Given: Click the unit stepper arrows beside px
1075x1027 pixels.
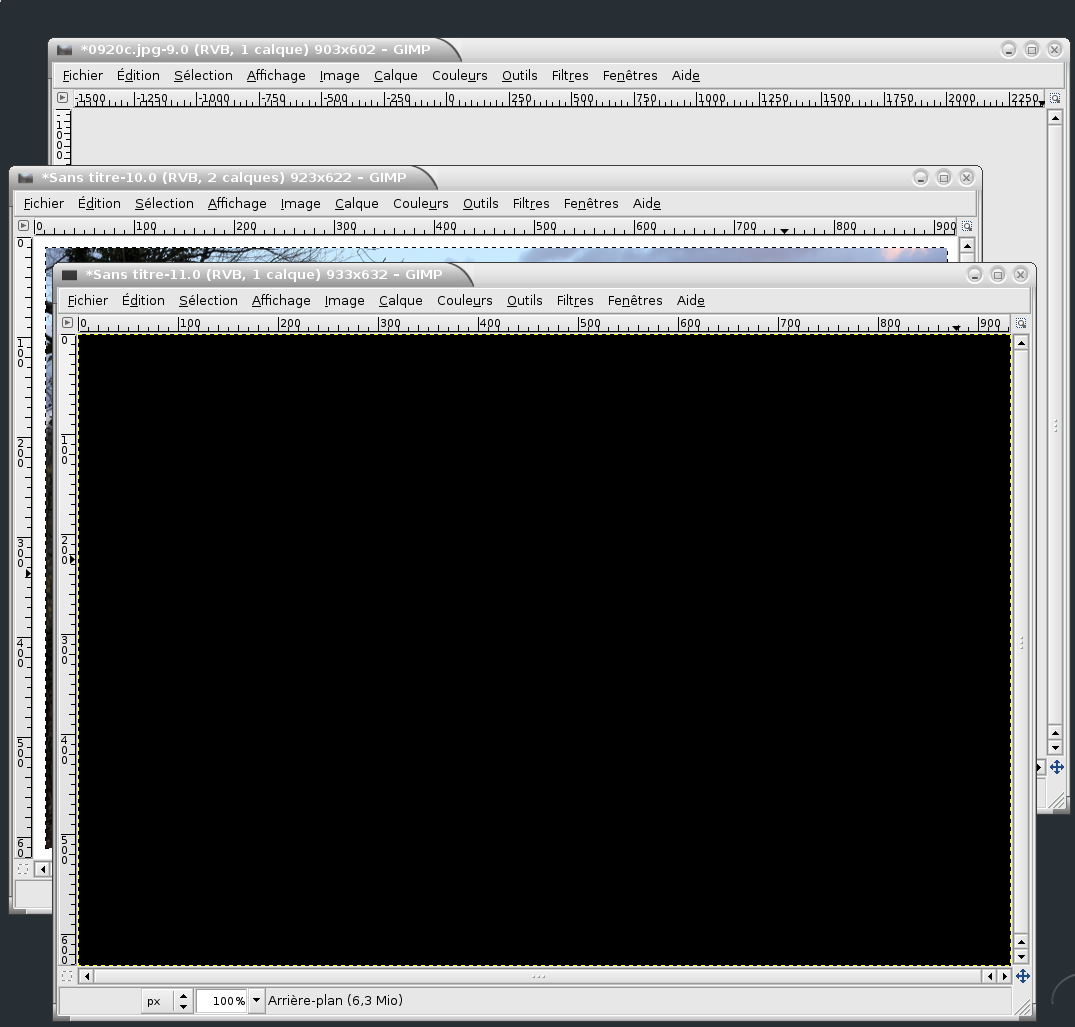Looking at the screenshot, I should coord(183,1000).
